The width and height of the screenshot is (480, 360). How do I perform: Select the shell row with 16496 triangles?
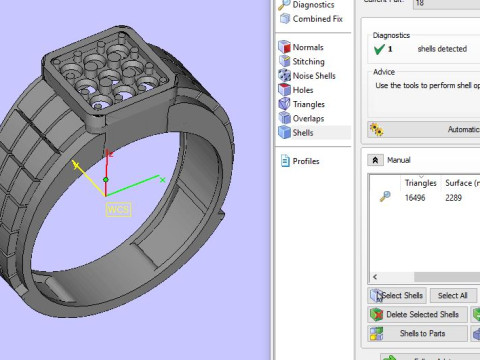tap(425, 197)
